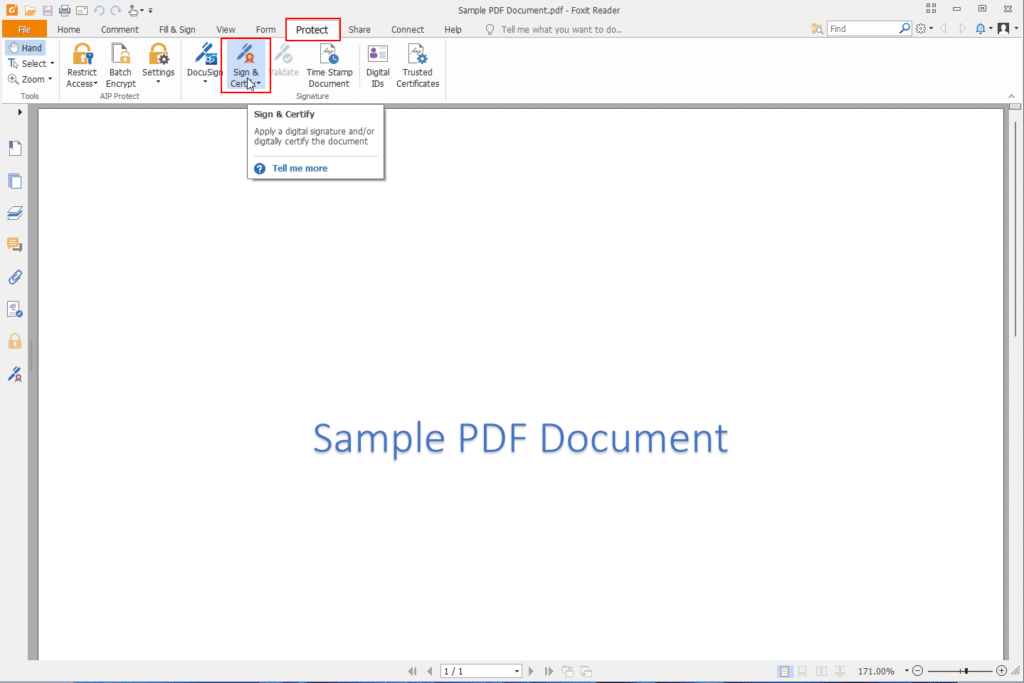1024x683 pixels.
Task: Click the Tell me what you want box
Action: pos(561,29)
